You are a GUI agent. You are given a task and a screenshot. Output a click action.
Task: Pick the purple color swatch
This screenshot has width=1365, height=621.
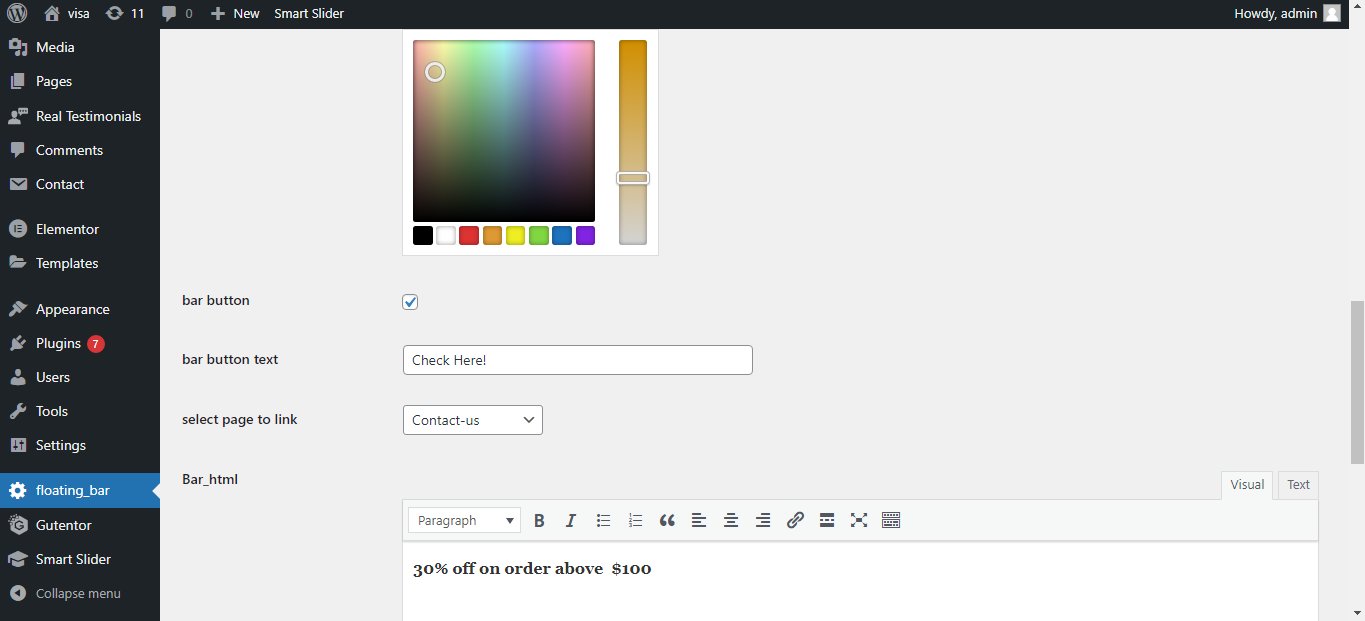click(x=586, y=236)
